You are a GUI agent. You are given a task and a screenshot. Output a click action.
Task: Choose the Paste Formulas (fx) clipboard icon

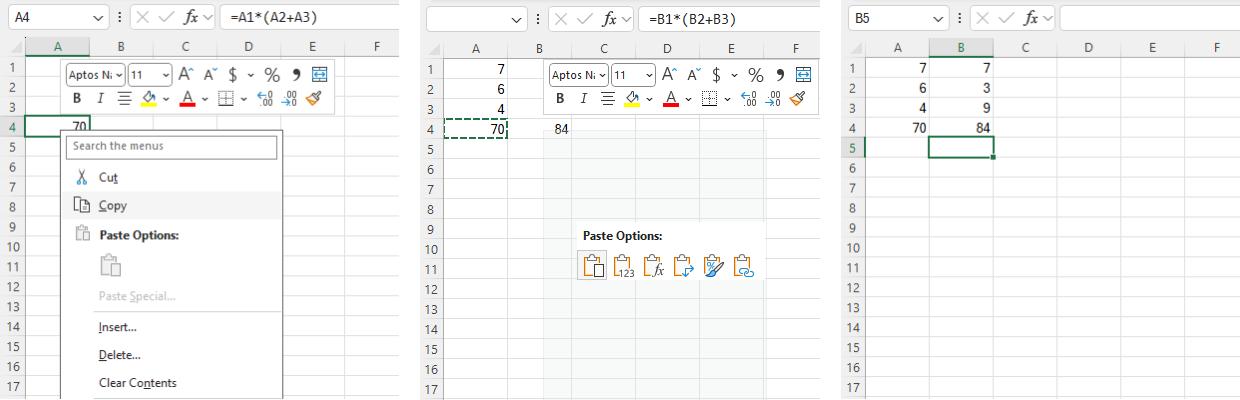[x=653, y=265]
